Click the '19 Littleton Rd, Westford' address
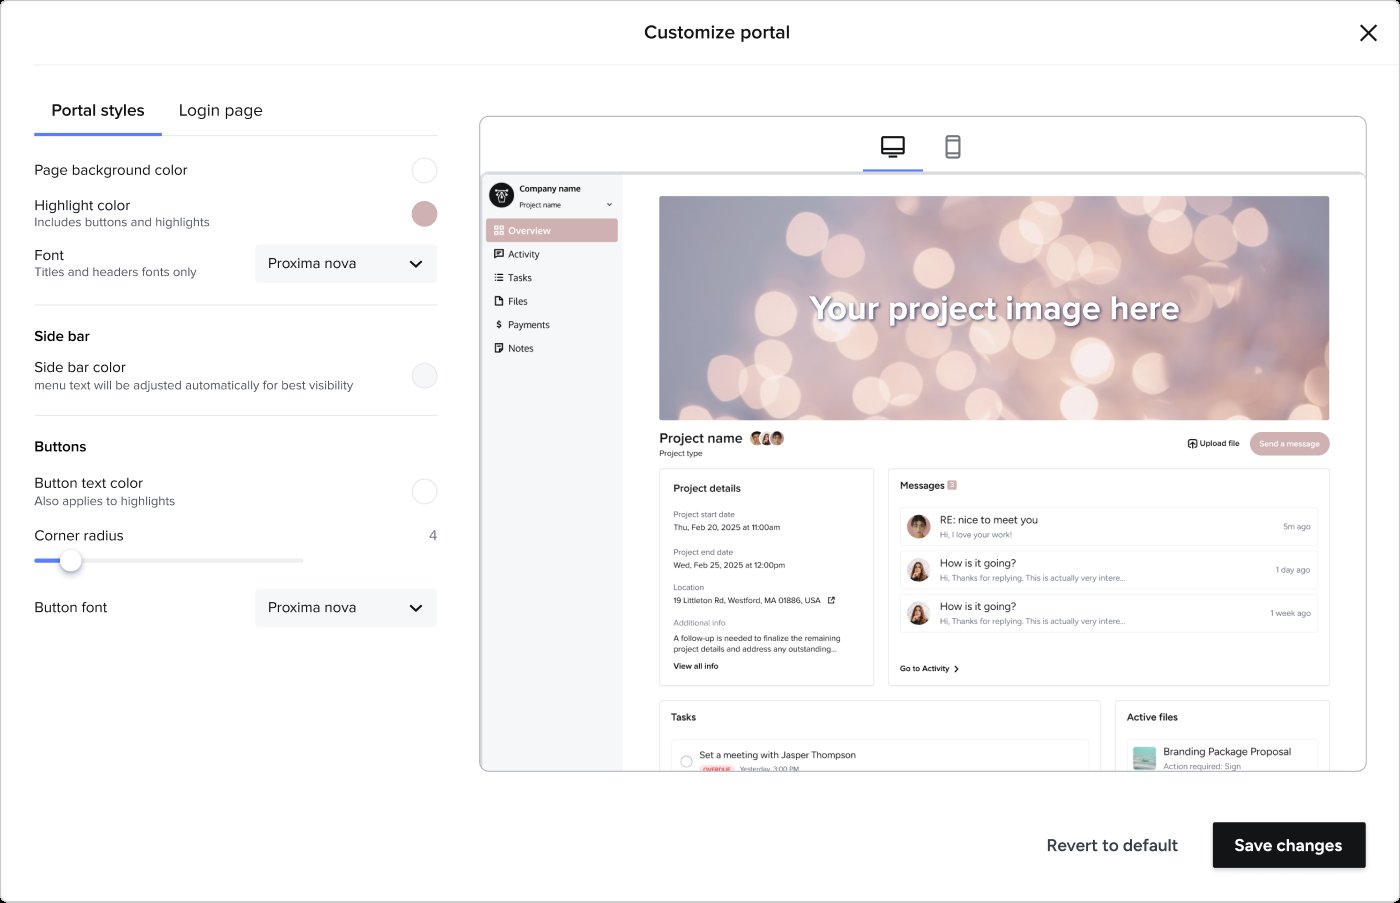 click(747, 601)
